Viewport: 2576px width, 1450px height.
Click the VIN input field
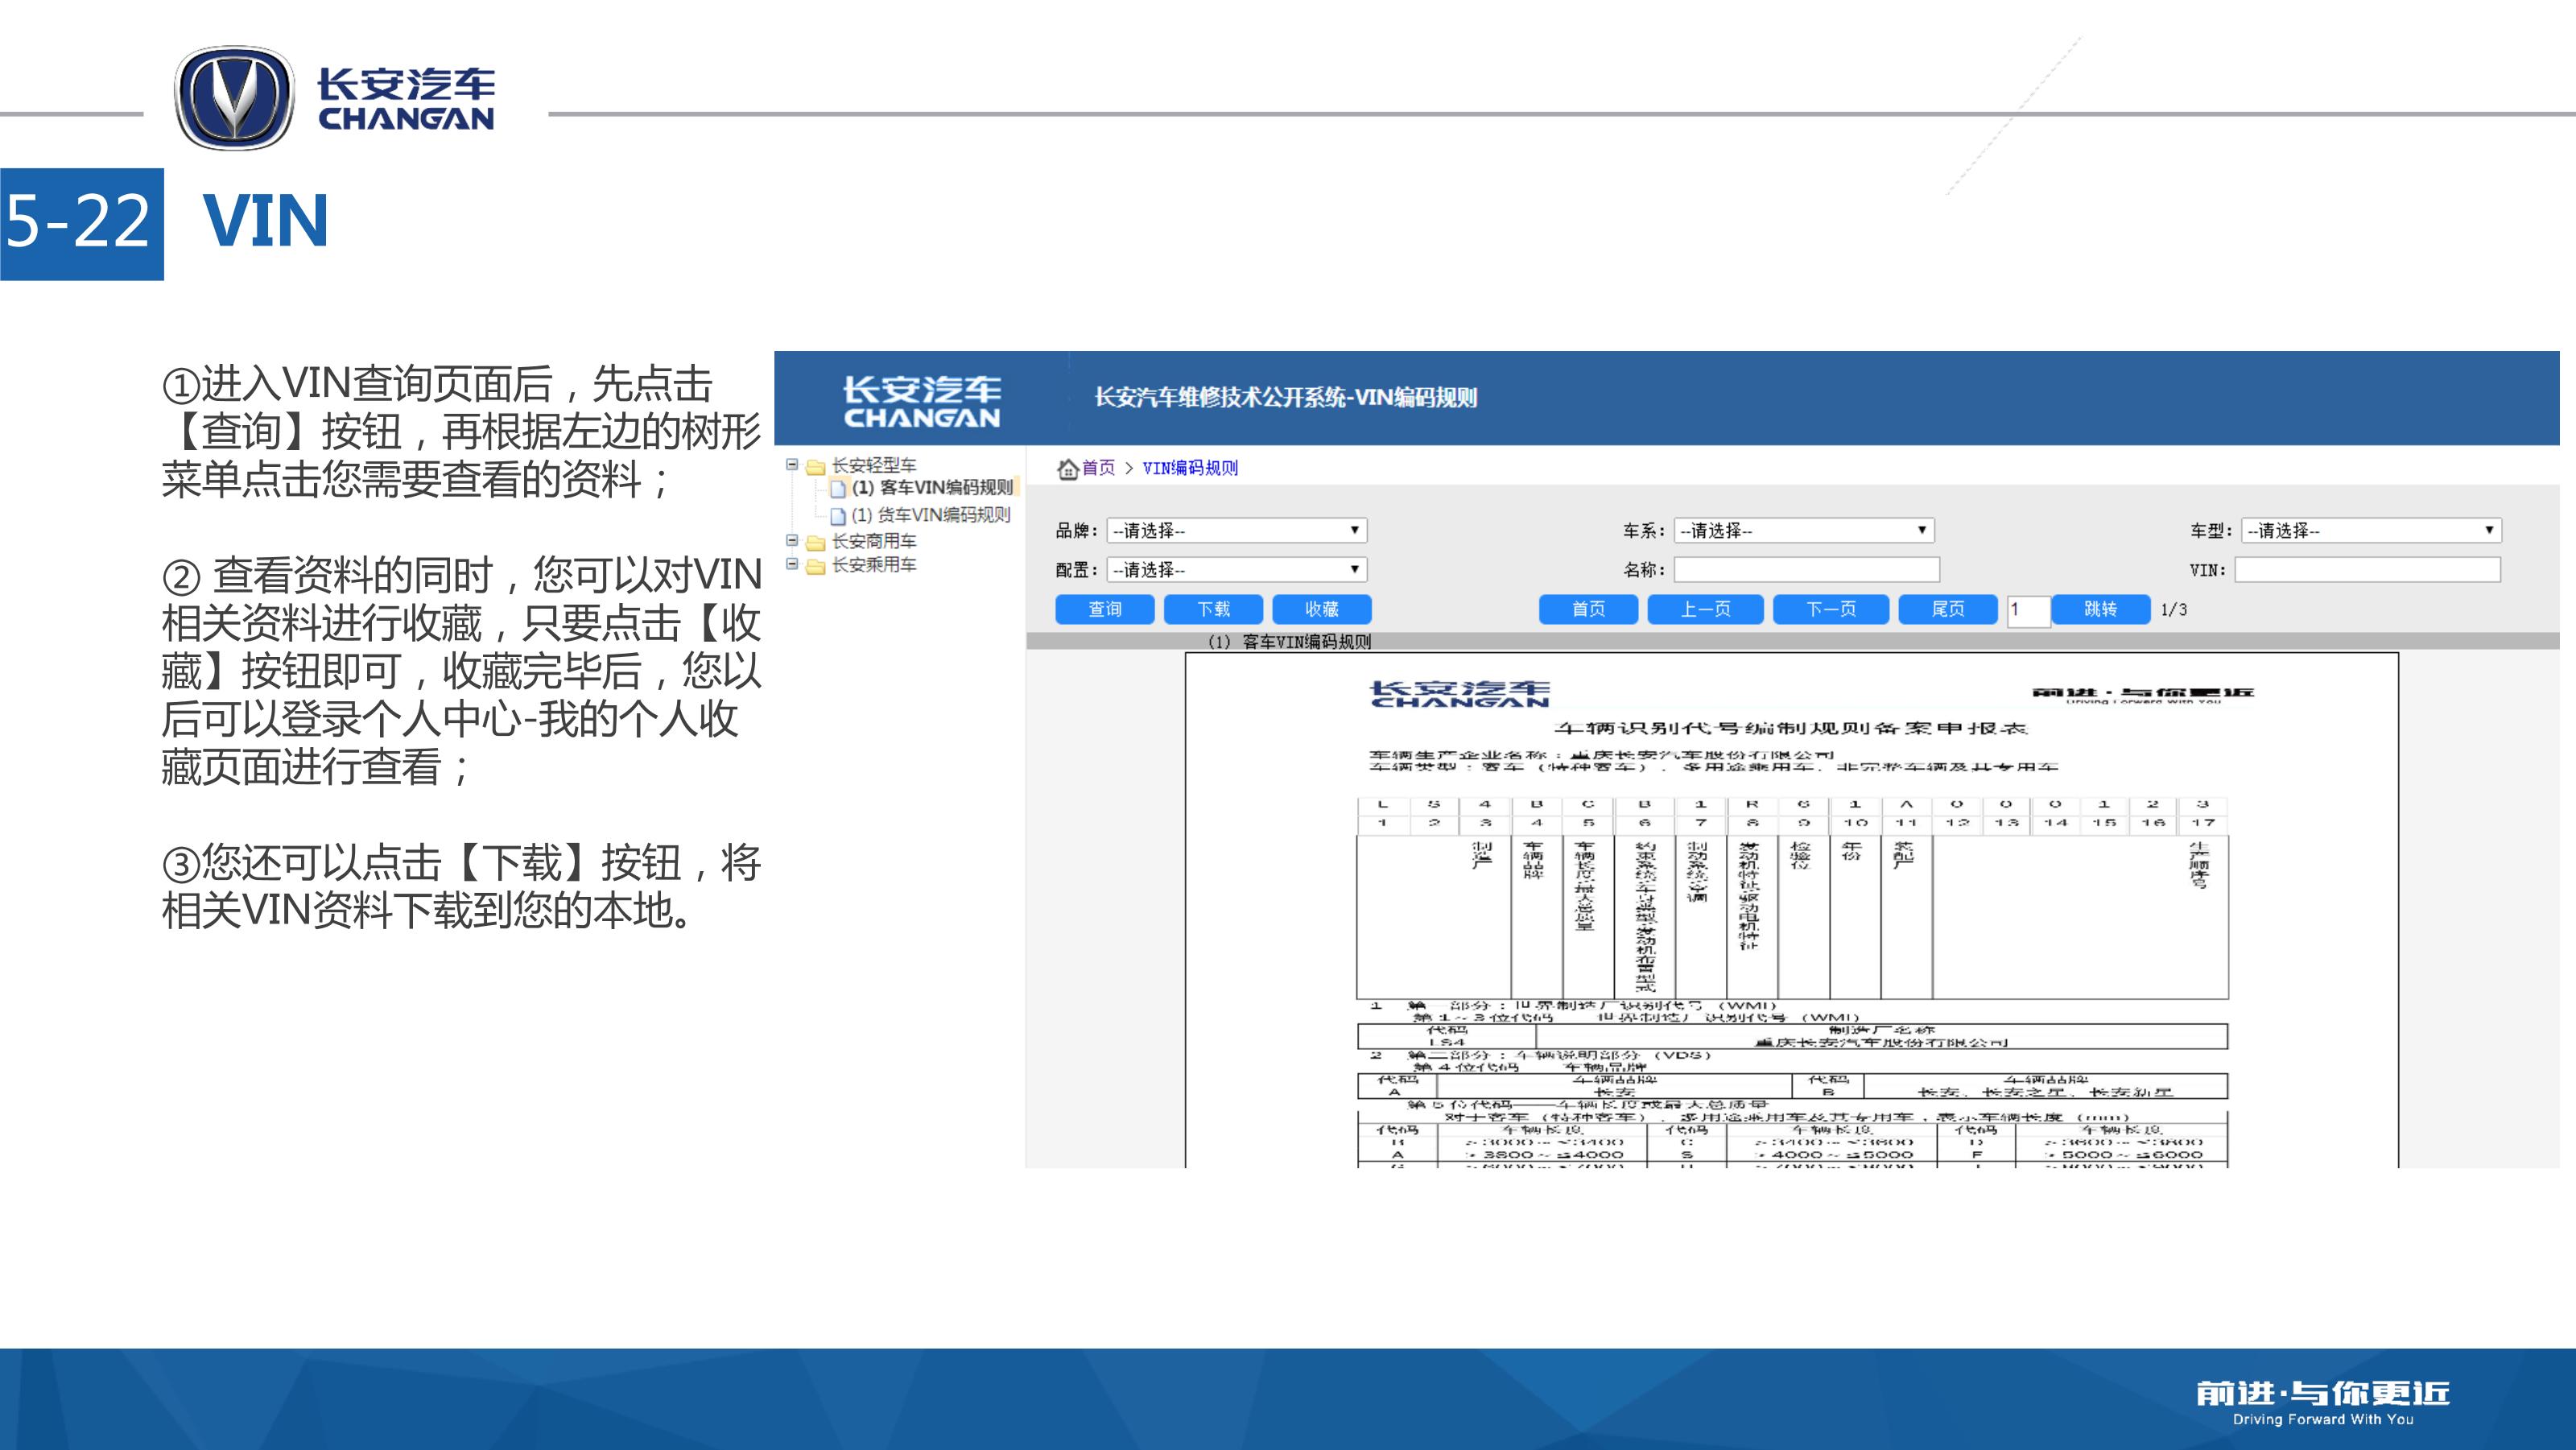pyautogui.click(x=2367, y=570)
